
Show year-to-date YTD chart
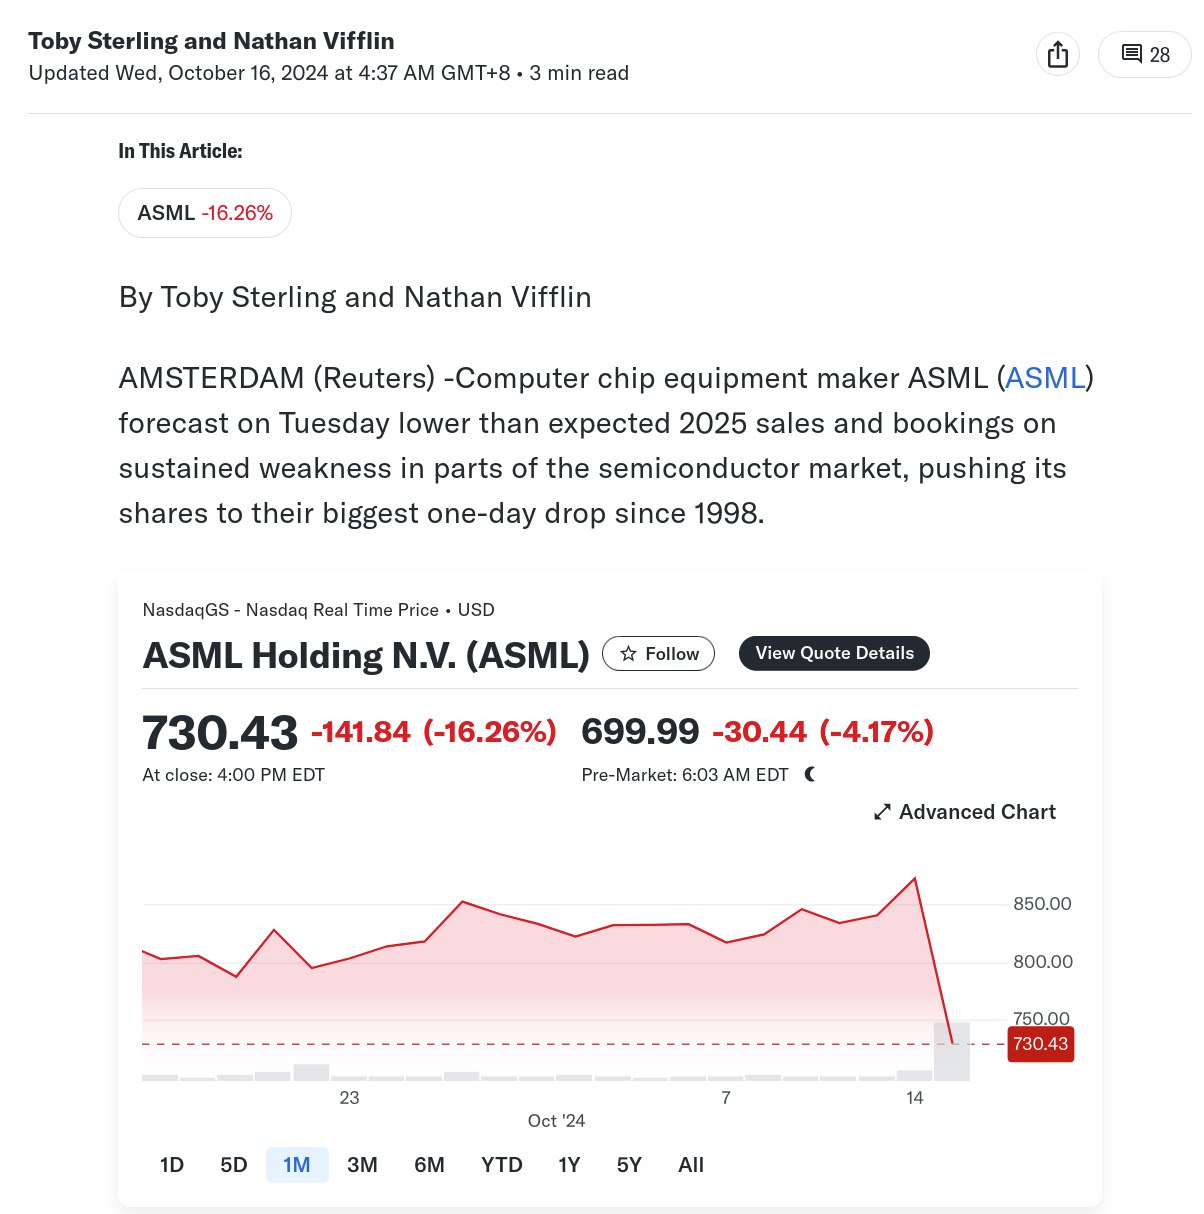(x=501, y=1165)
